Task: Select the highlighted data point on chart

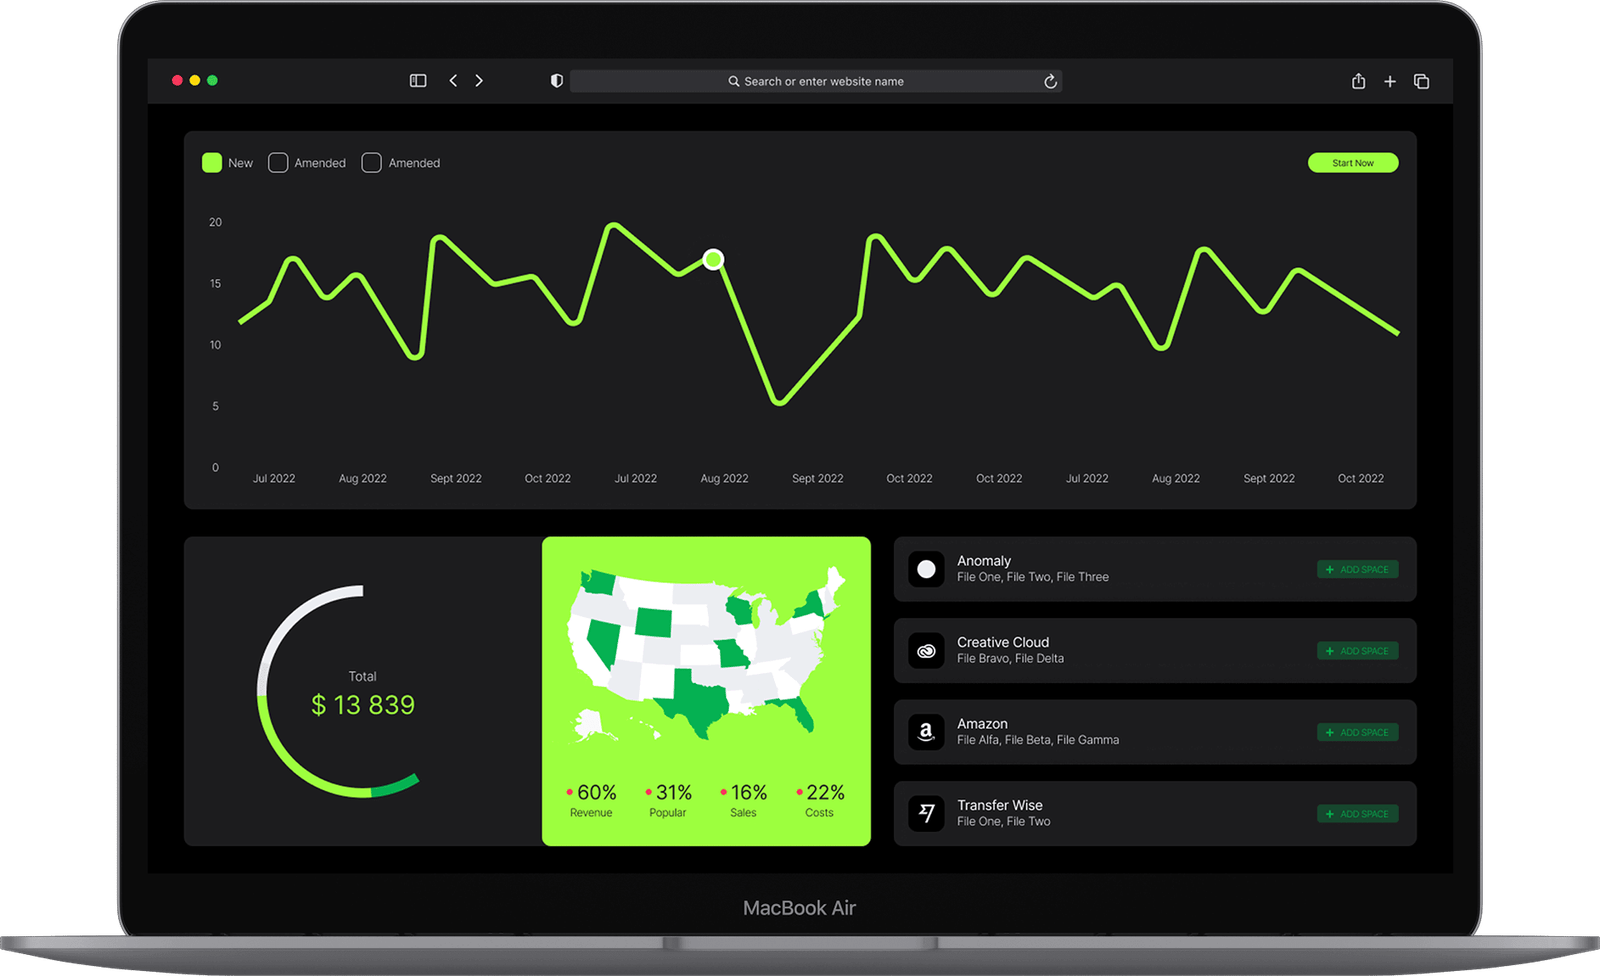Action: [x=713, y=260]
